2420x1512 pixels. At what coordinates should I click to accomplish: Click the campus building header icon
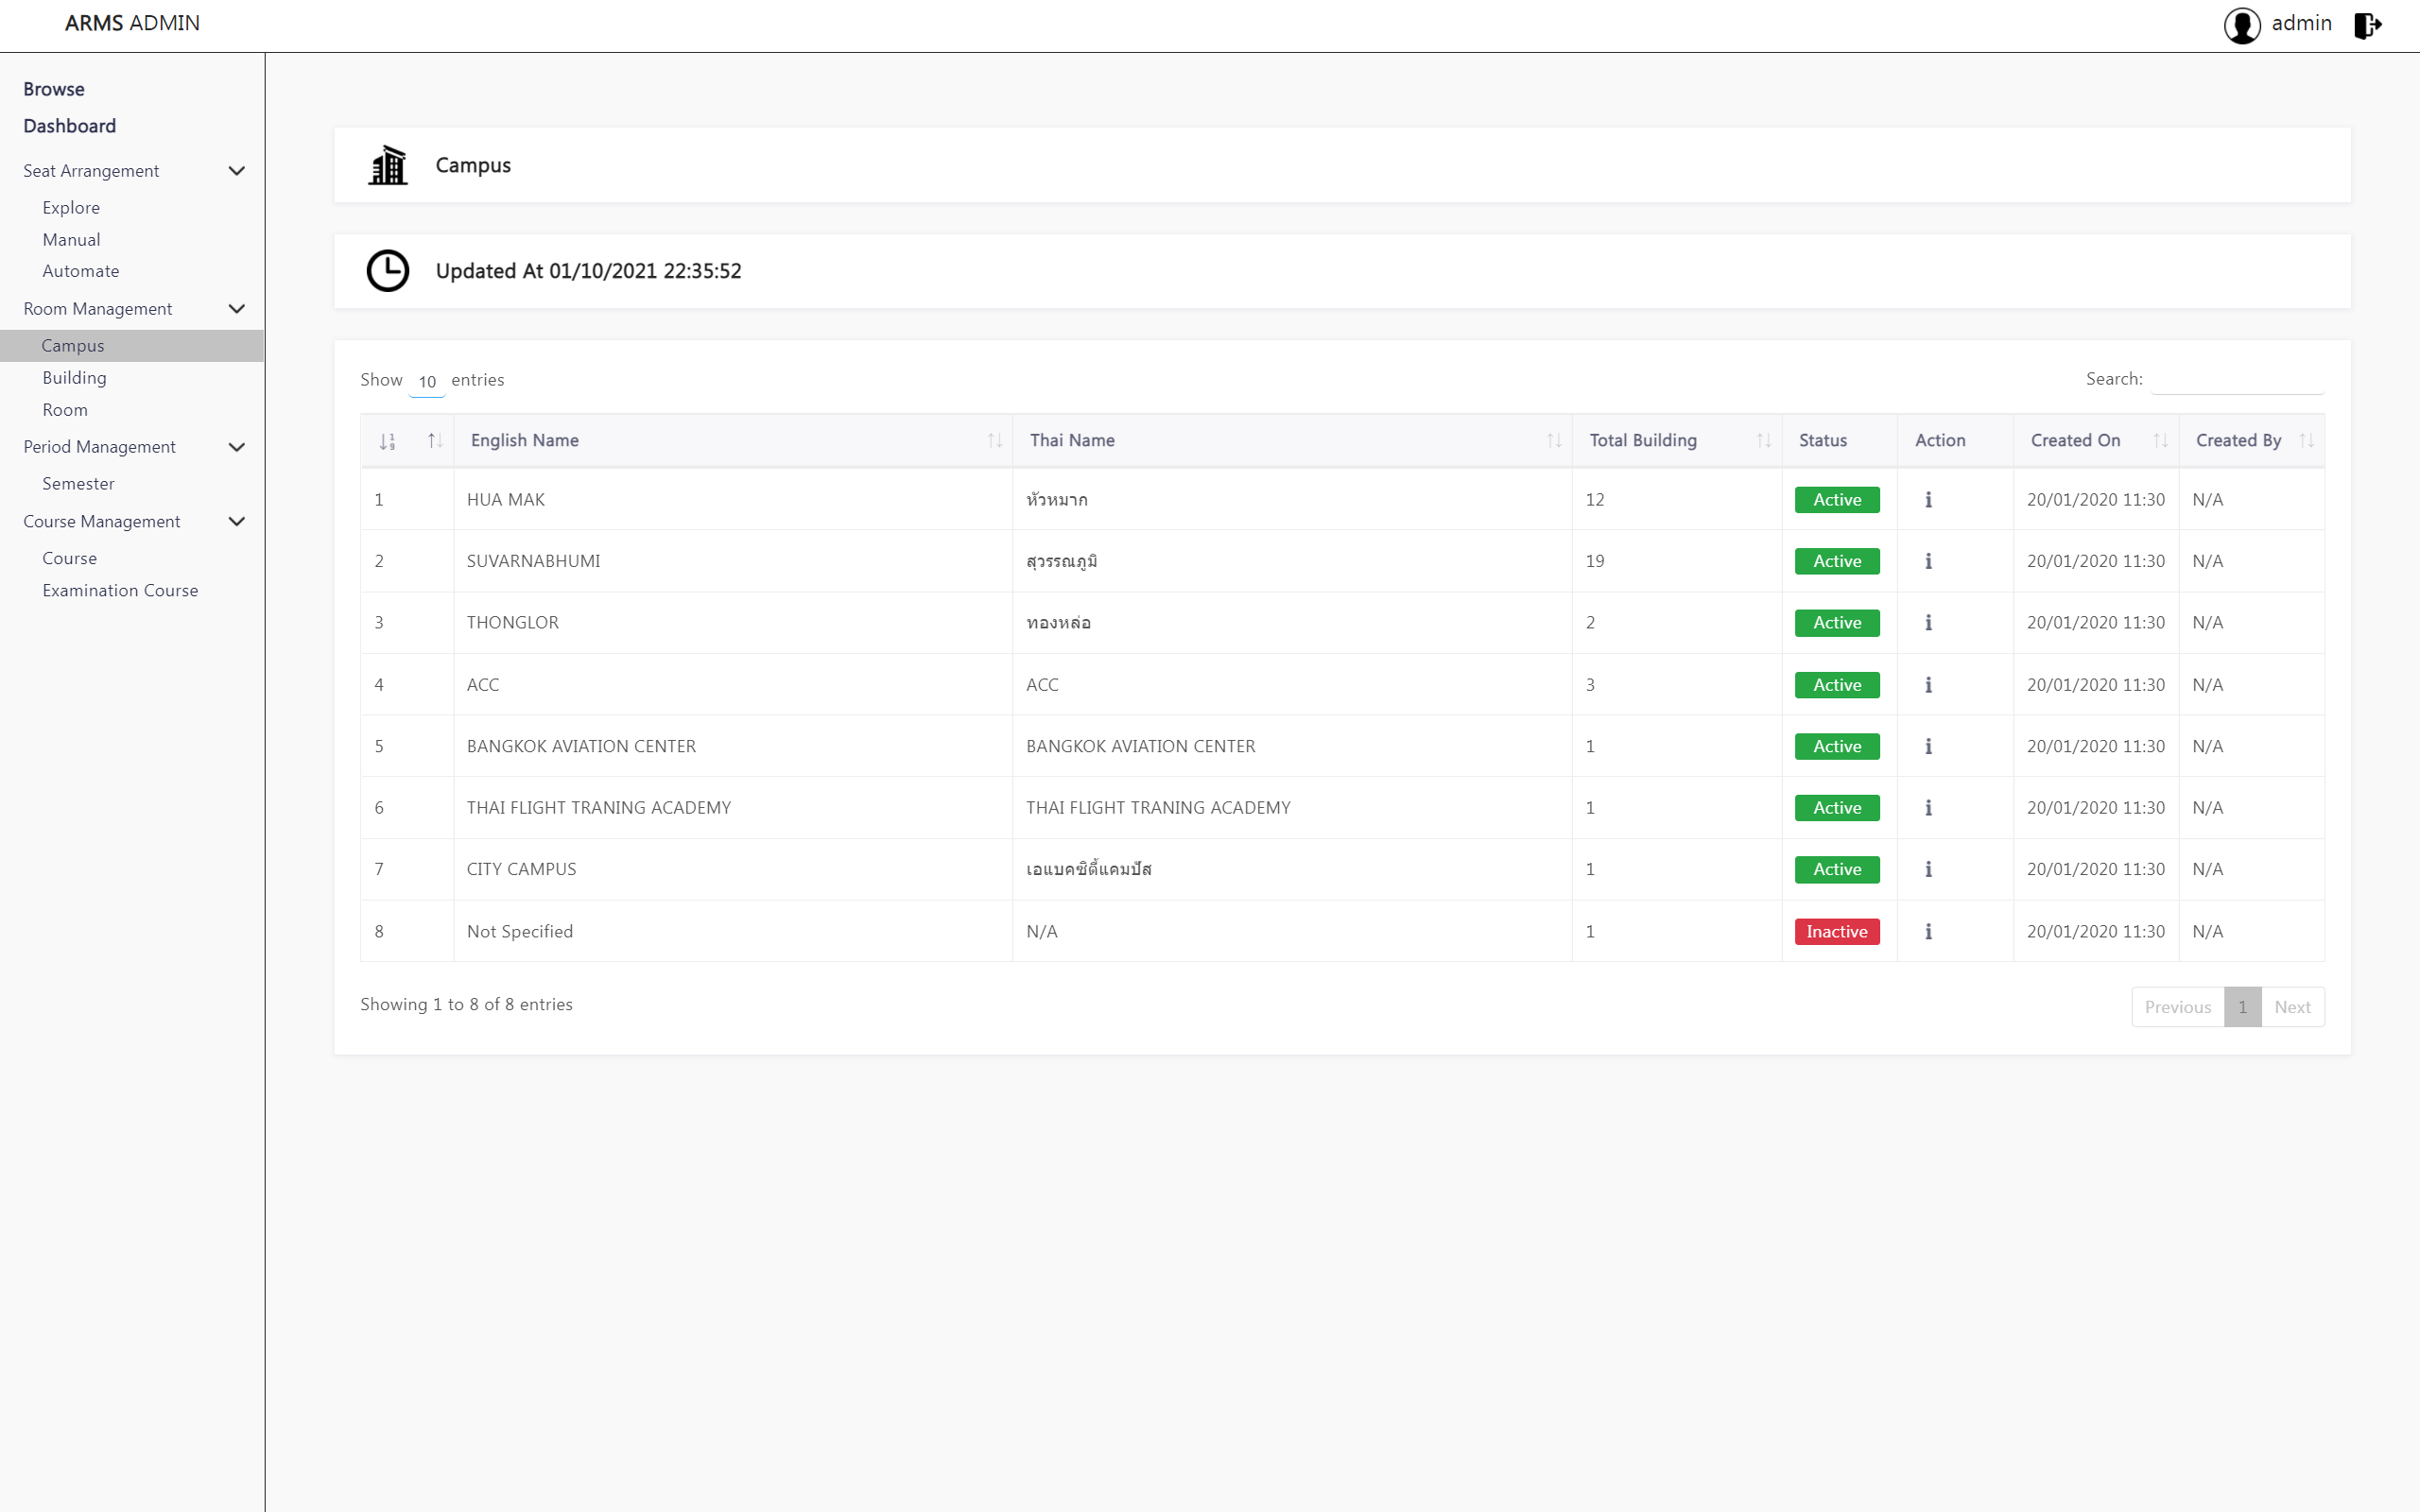click(x=388, y=165)
